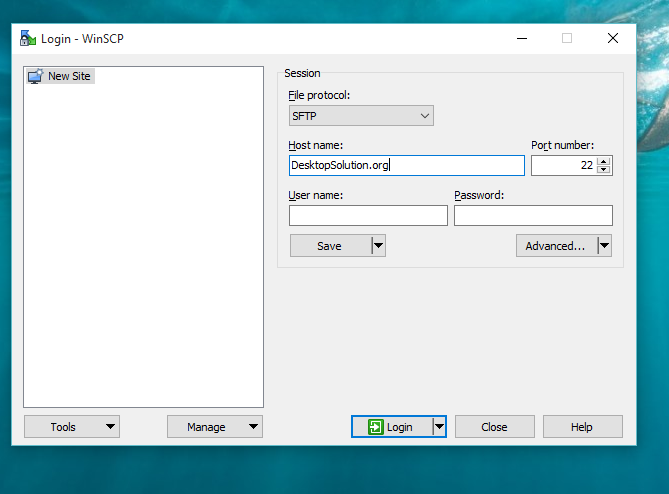Viewport: 669px width, 494px height.
Task: Click the Save button
Action: click(x=330, y=246)
